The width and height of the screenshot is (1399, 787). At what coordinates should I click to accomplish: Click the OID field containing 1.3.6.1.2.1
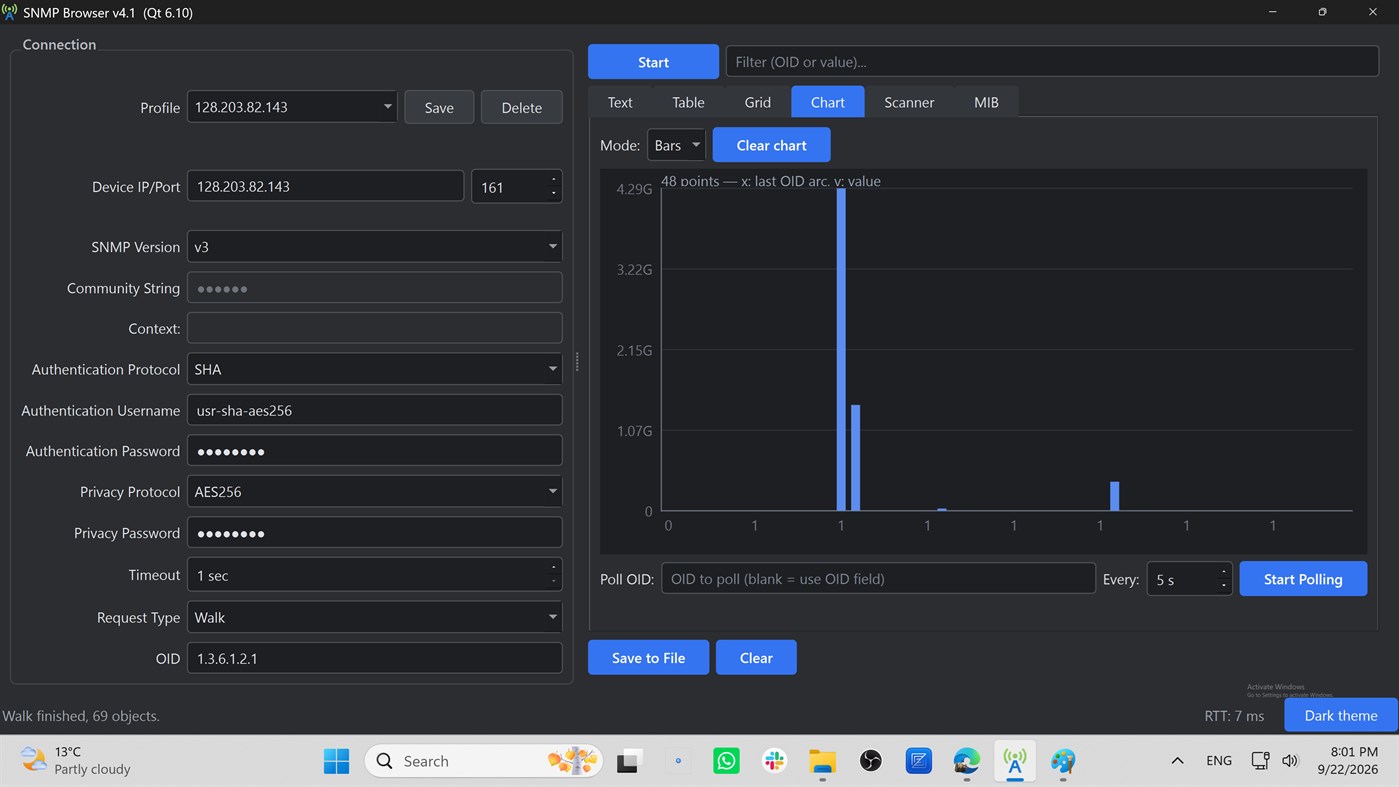click(x=374, y=658)
